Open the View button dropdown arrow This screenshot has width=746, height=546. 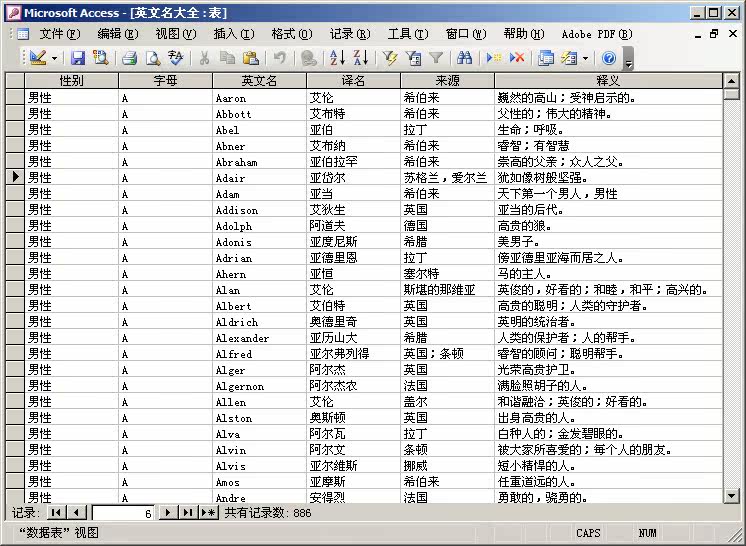click(x=54, y=58)
